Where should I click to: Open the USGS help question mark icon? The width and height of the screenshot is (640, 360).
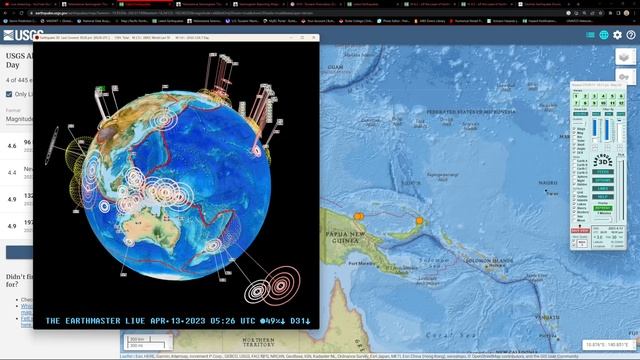pos(631,35)
